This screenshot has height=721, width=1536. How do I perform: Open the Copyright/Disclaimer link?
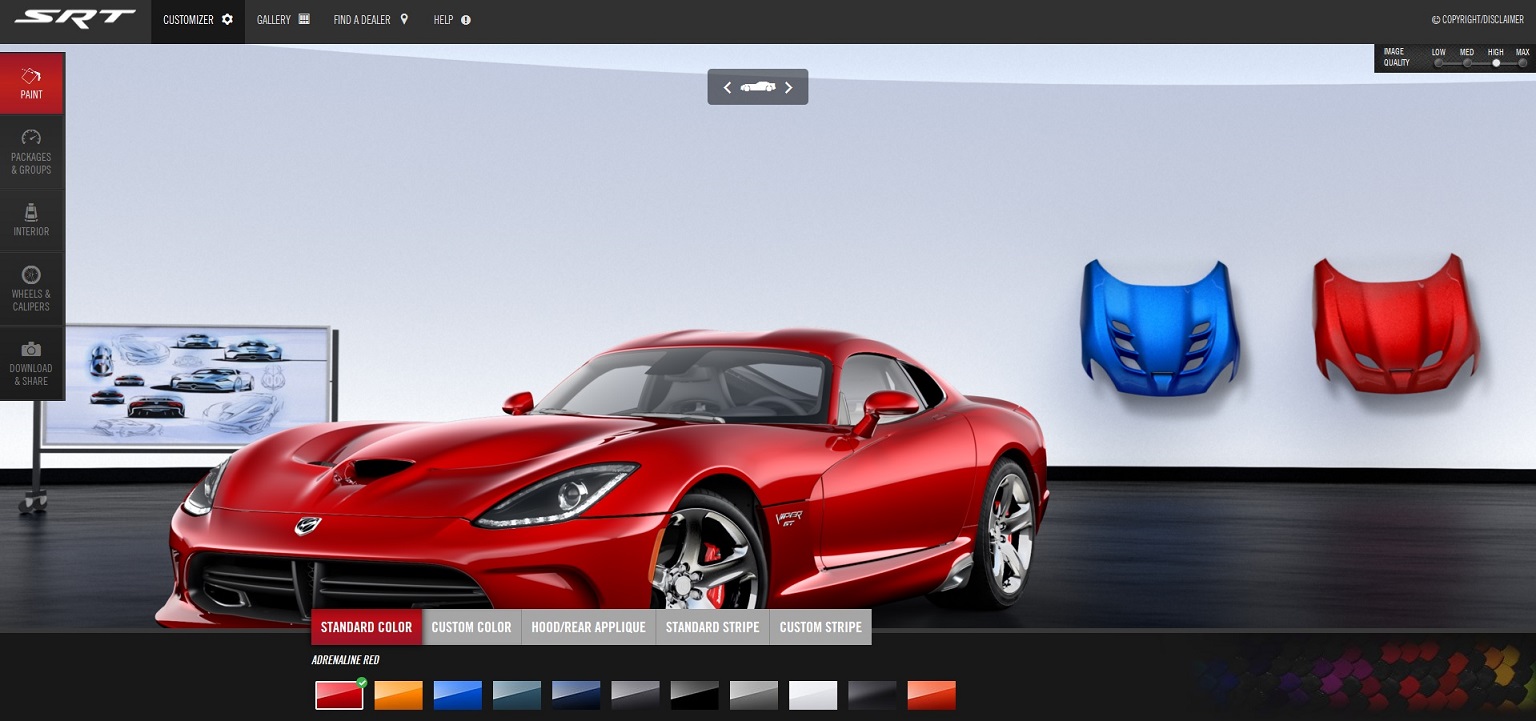coord(1477,20)
